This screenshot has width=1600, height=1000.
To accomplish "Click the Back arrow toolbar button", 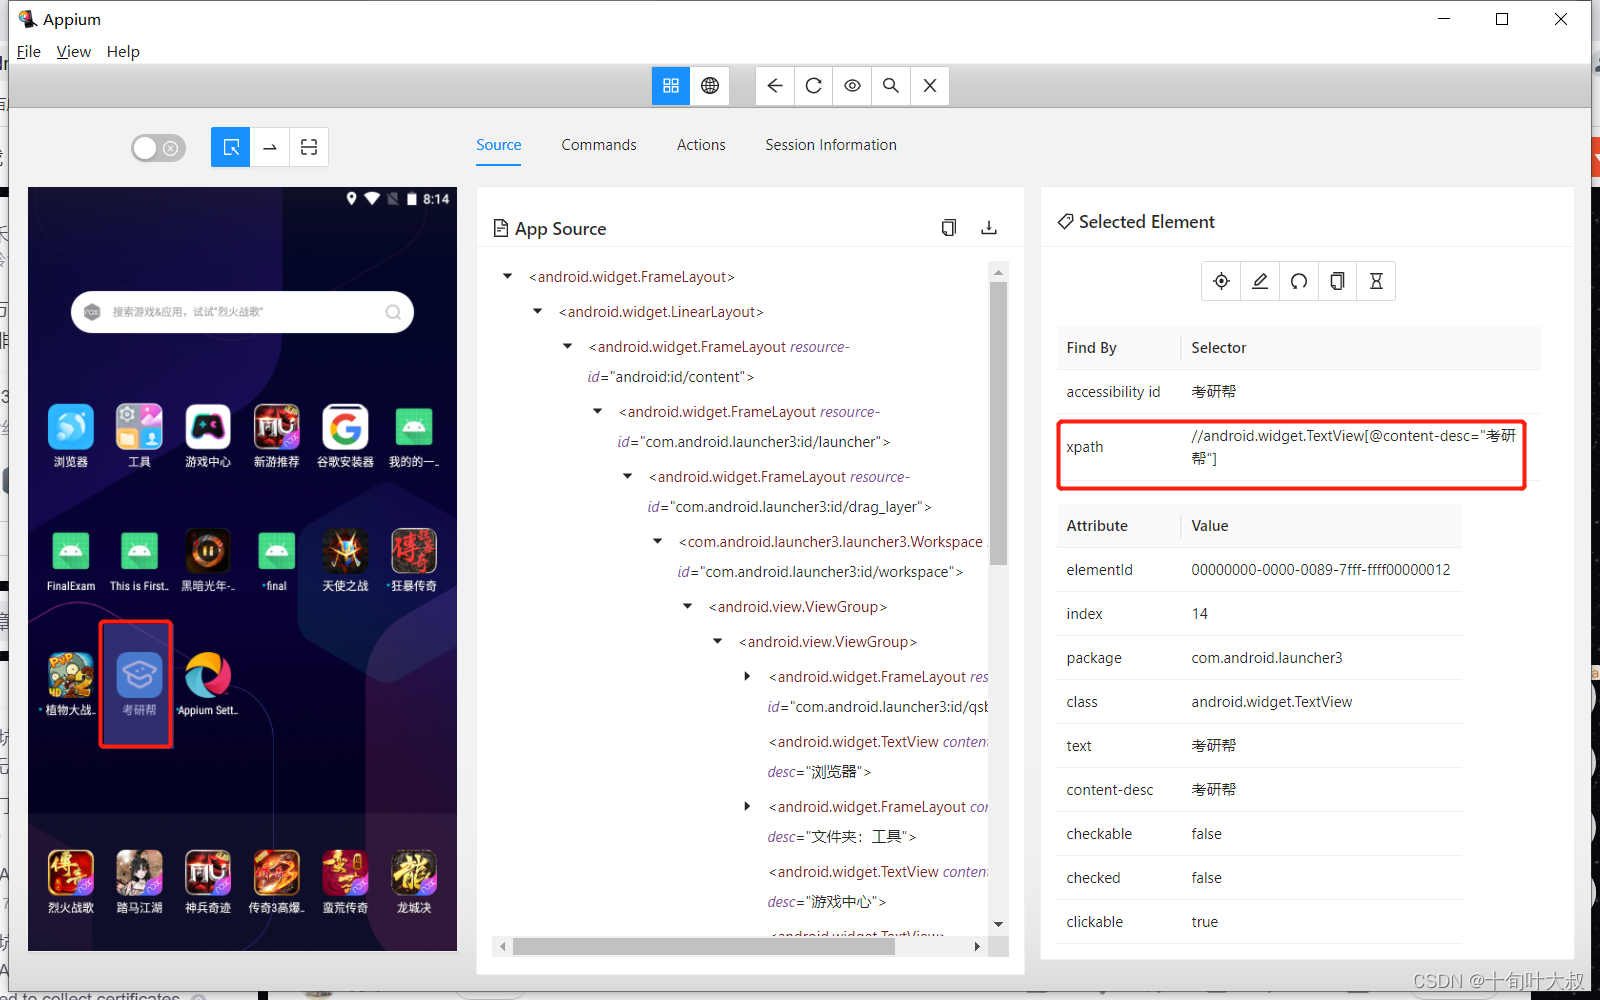I will coord(775,86).
